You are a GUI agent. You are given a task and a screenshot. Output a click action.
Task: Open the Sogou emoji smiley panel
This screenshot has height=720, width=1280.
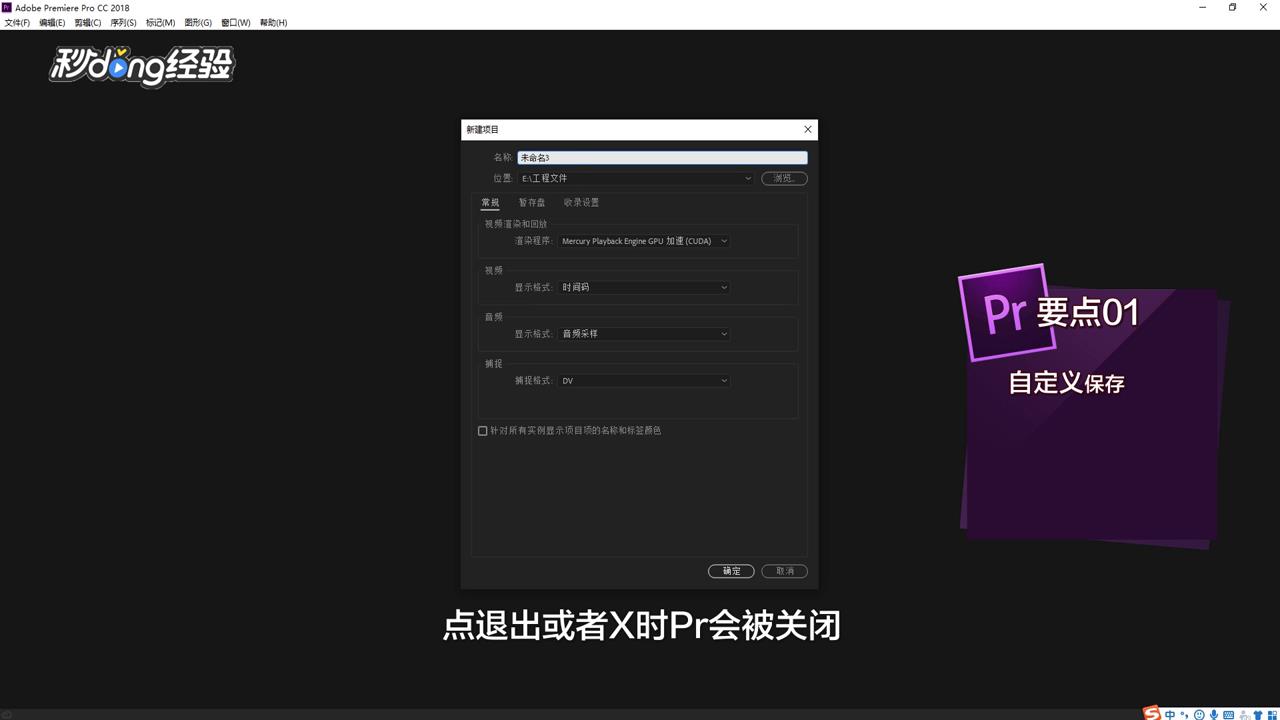tap(1199, 714)
